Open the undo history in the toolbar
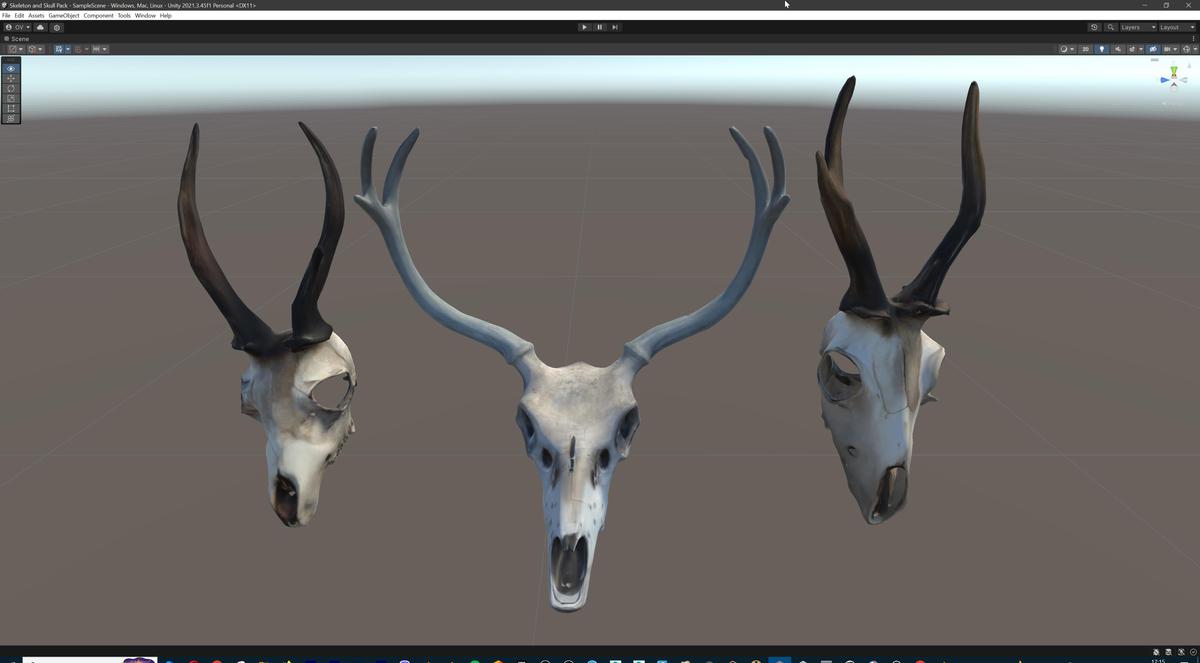The width and height of the screenshot is (1200, 663). (x=1094, y=27)
